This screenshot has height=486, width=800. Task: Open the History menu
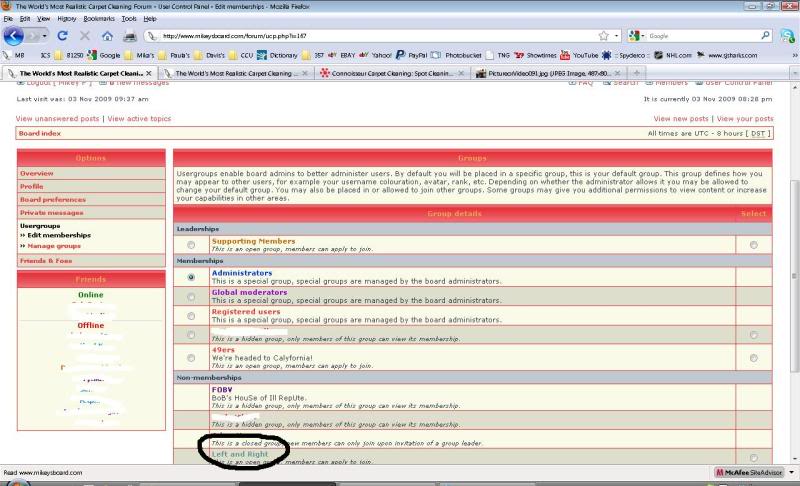point(65,18)
